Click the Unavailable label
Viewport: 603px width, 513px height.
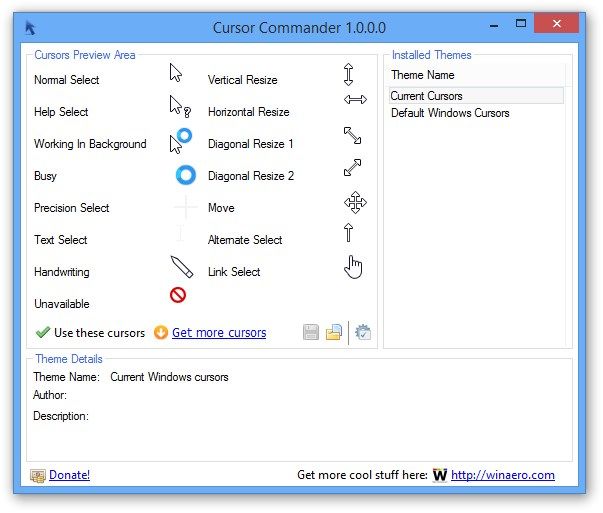pos(62,304)
